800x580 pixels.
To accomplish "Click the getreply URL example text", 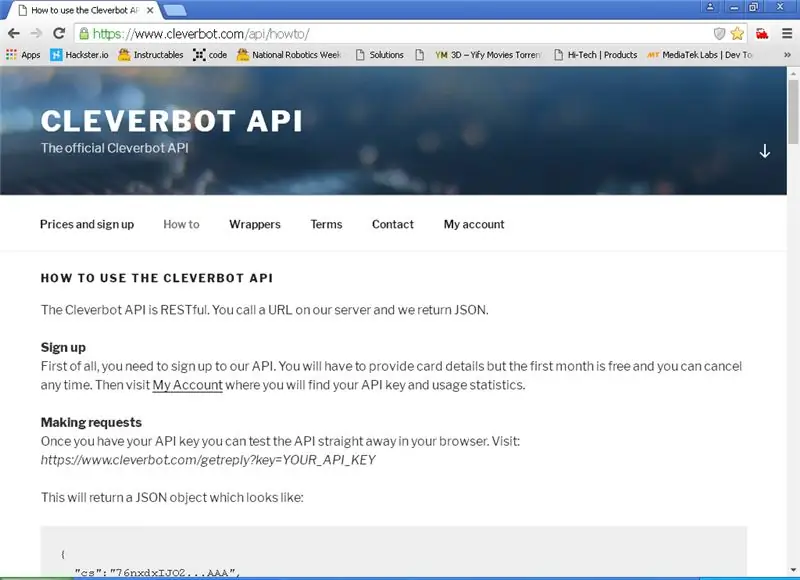I will (208, 460).
